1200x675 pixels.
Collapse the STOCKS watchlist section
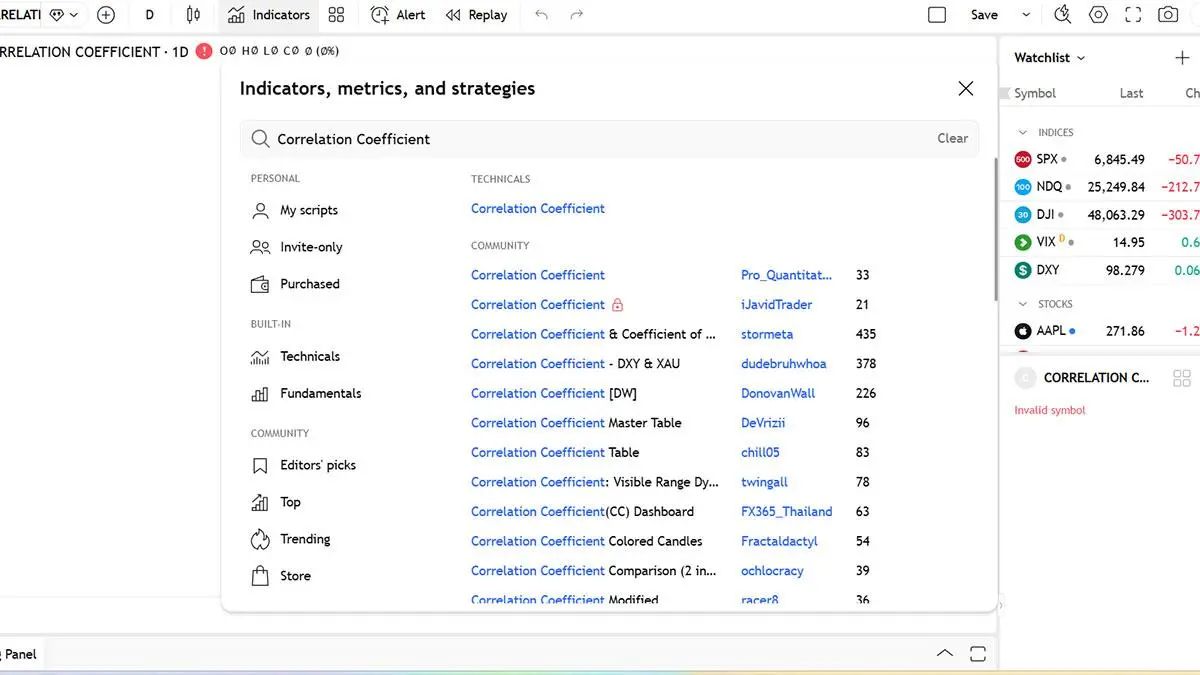click(1022, 304)
